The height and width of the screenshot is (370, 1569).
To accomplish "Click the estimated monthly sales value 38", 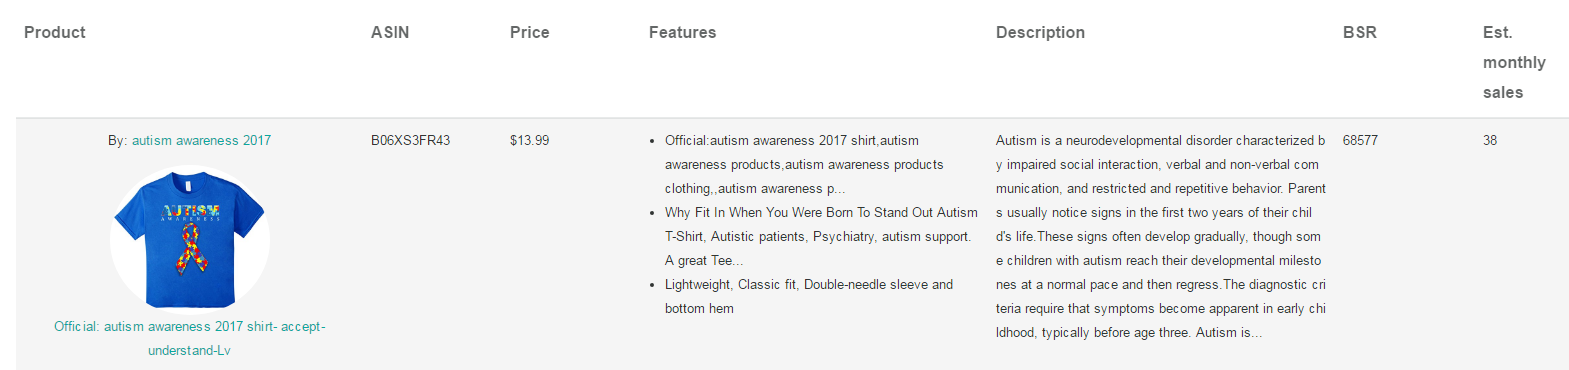I will [x=1490, y=141].
